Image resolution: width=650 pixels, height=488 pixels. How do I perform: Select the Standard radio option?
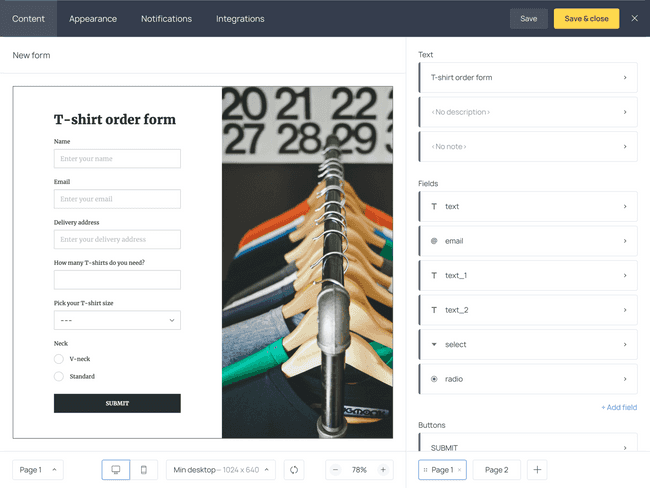point(59,376)
